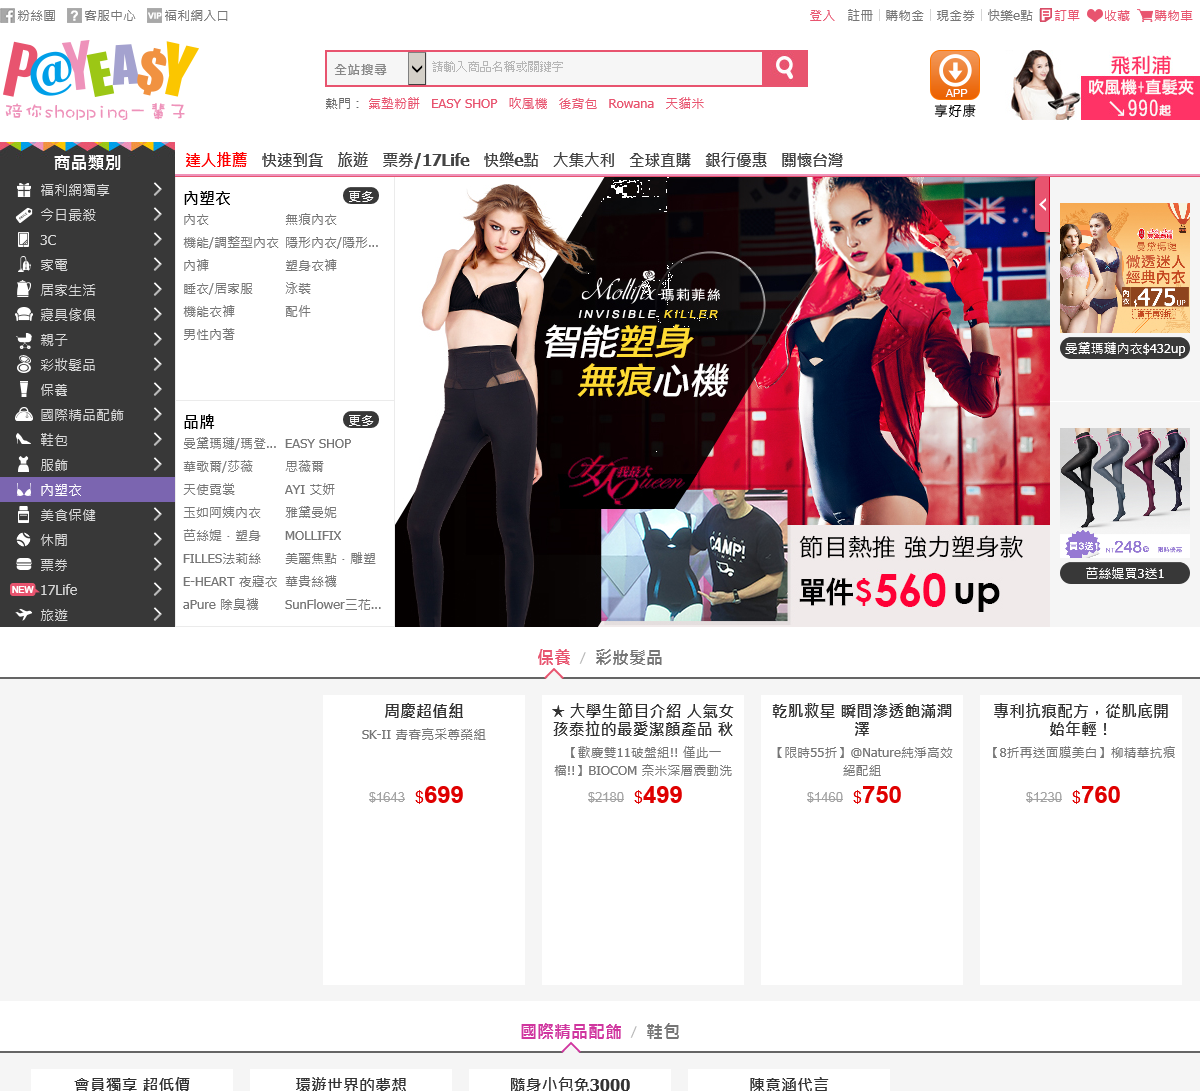This screenshot has width=1200, height=1091.
Task: Click the 塑身衣褲 subcategory link
Action: [x=311, y=266]
